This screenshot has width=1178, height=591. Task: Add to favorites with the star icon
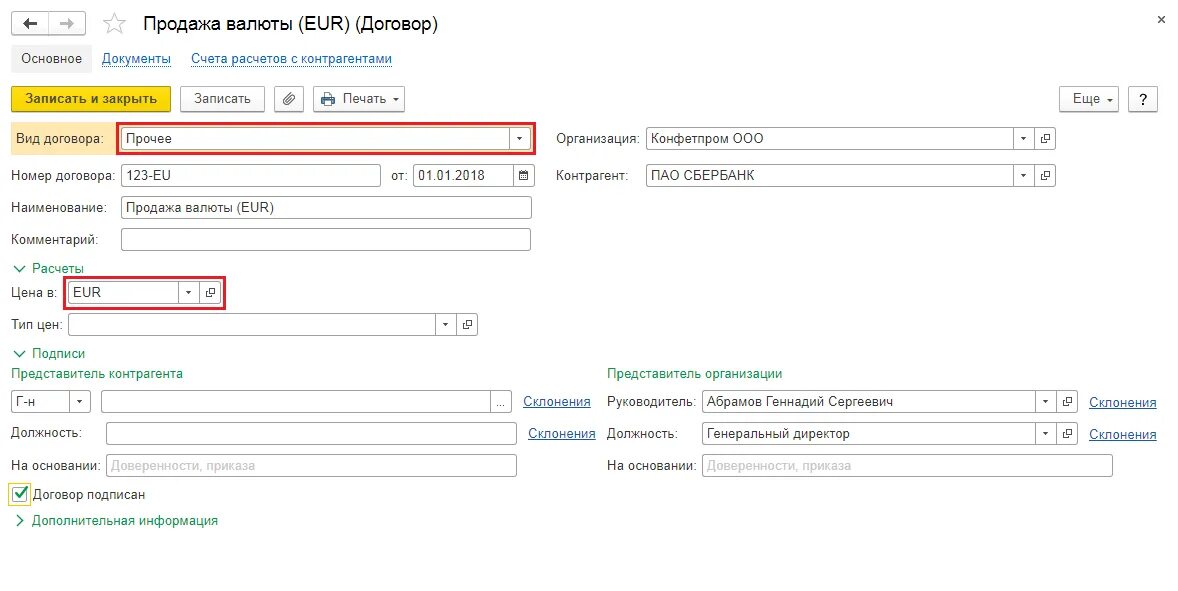click(114, 24)
